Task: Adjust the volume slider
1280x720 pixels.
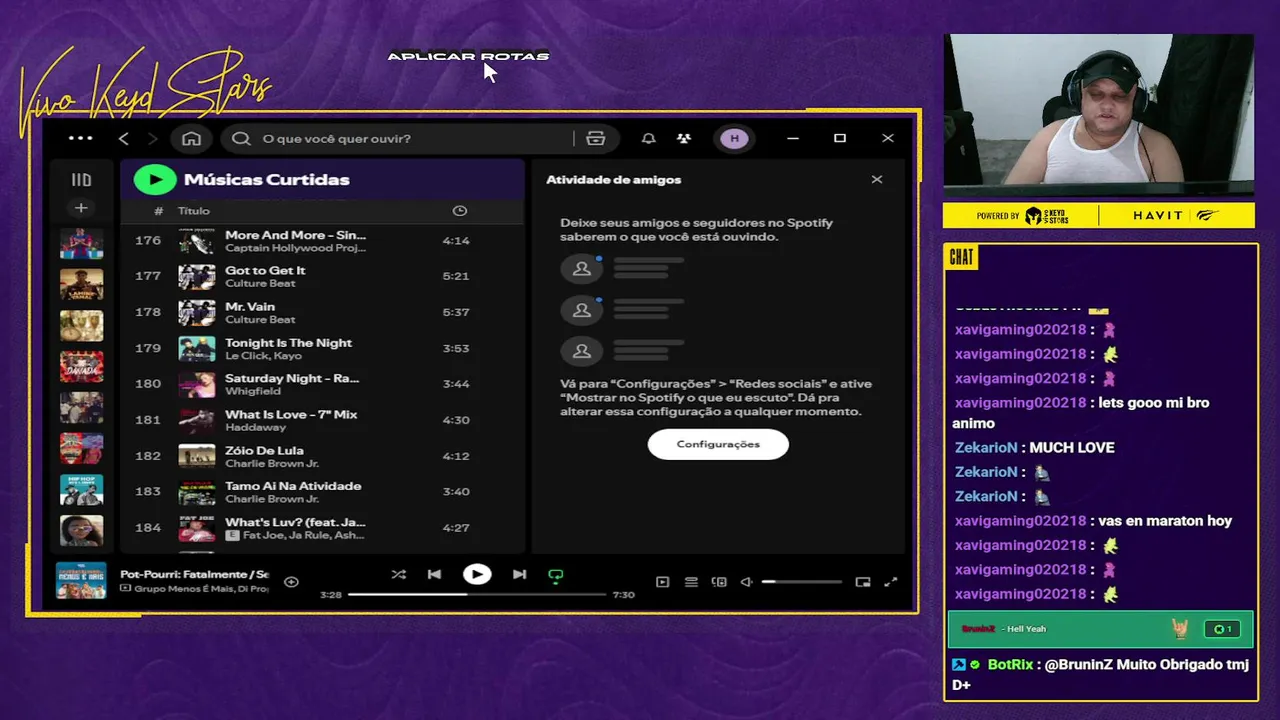Action: pyautogui.click(x=801, y=582)
